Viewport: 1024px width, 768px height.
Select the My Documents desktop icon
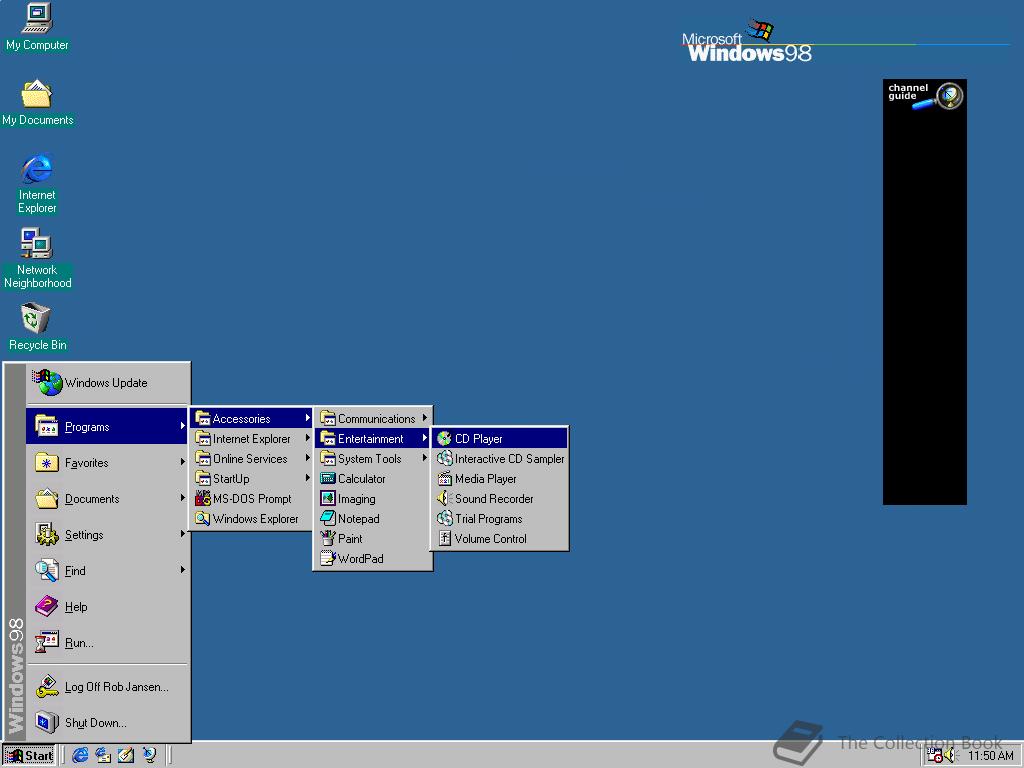pos(37,102)
